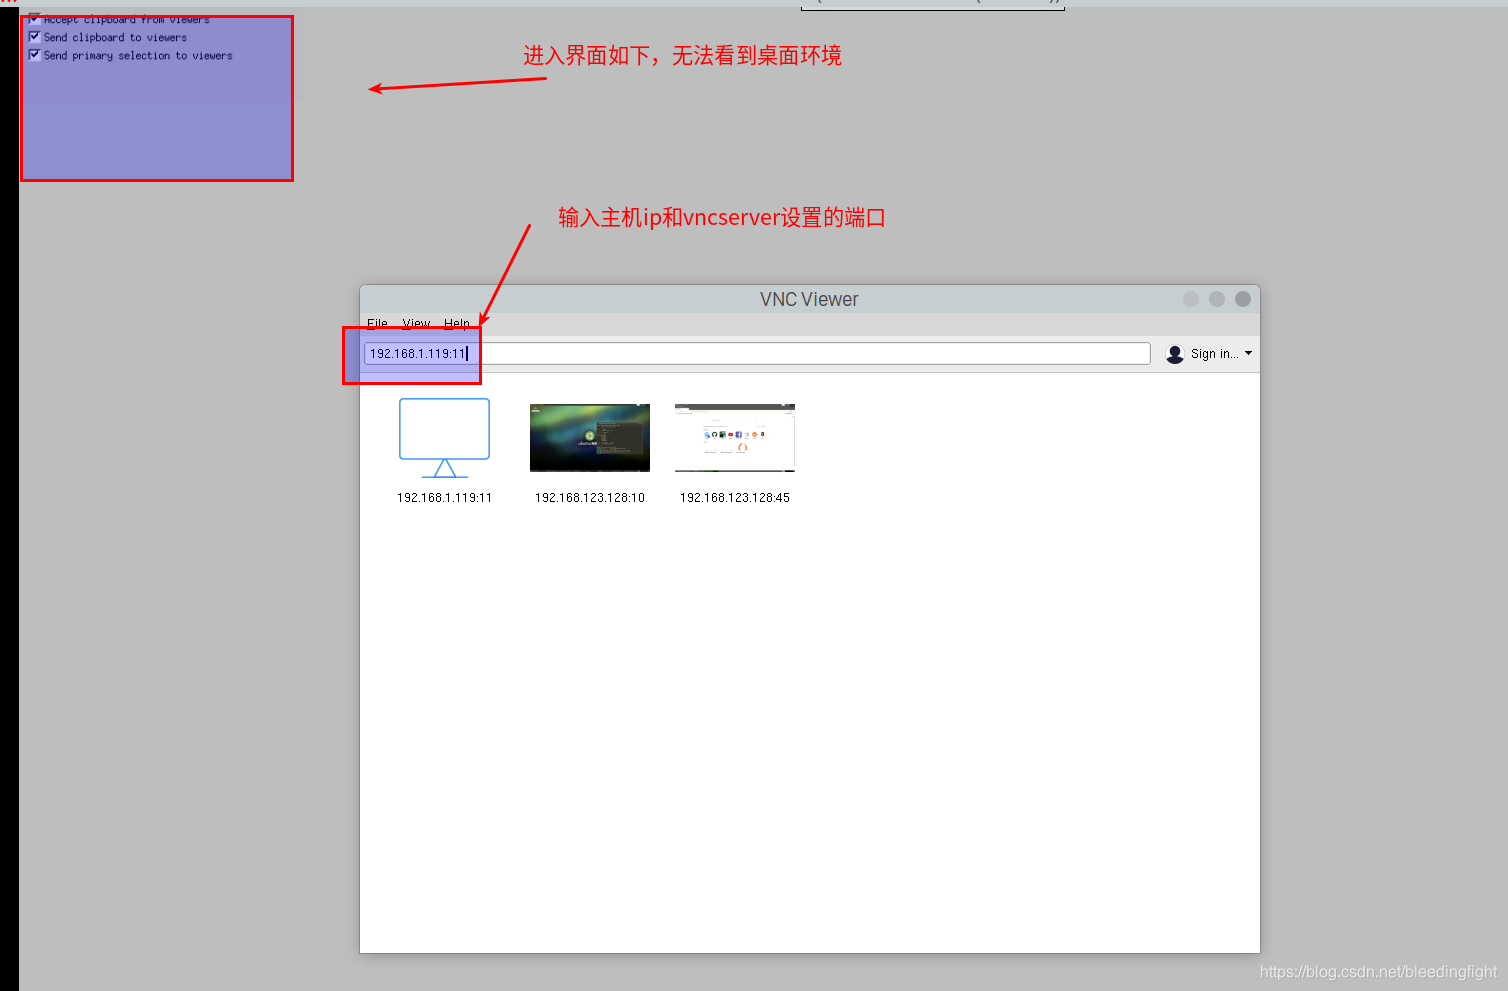Select the 192.168.123.128:45 browser thumbnail
This screenshot has width=1508, height=991.
(735, 438)
